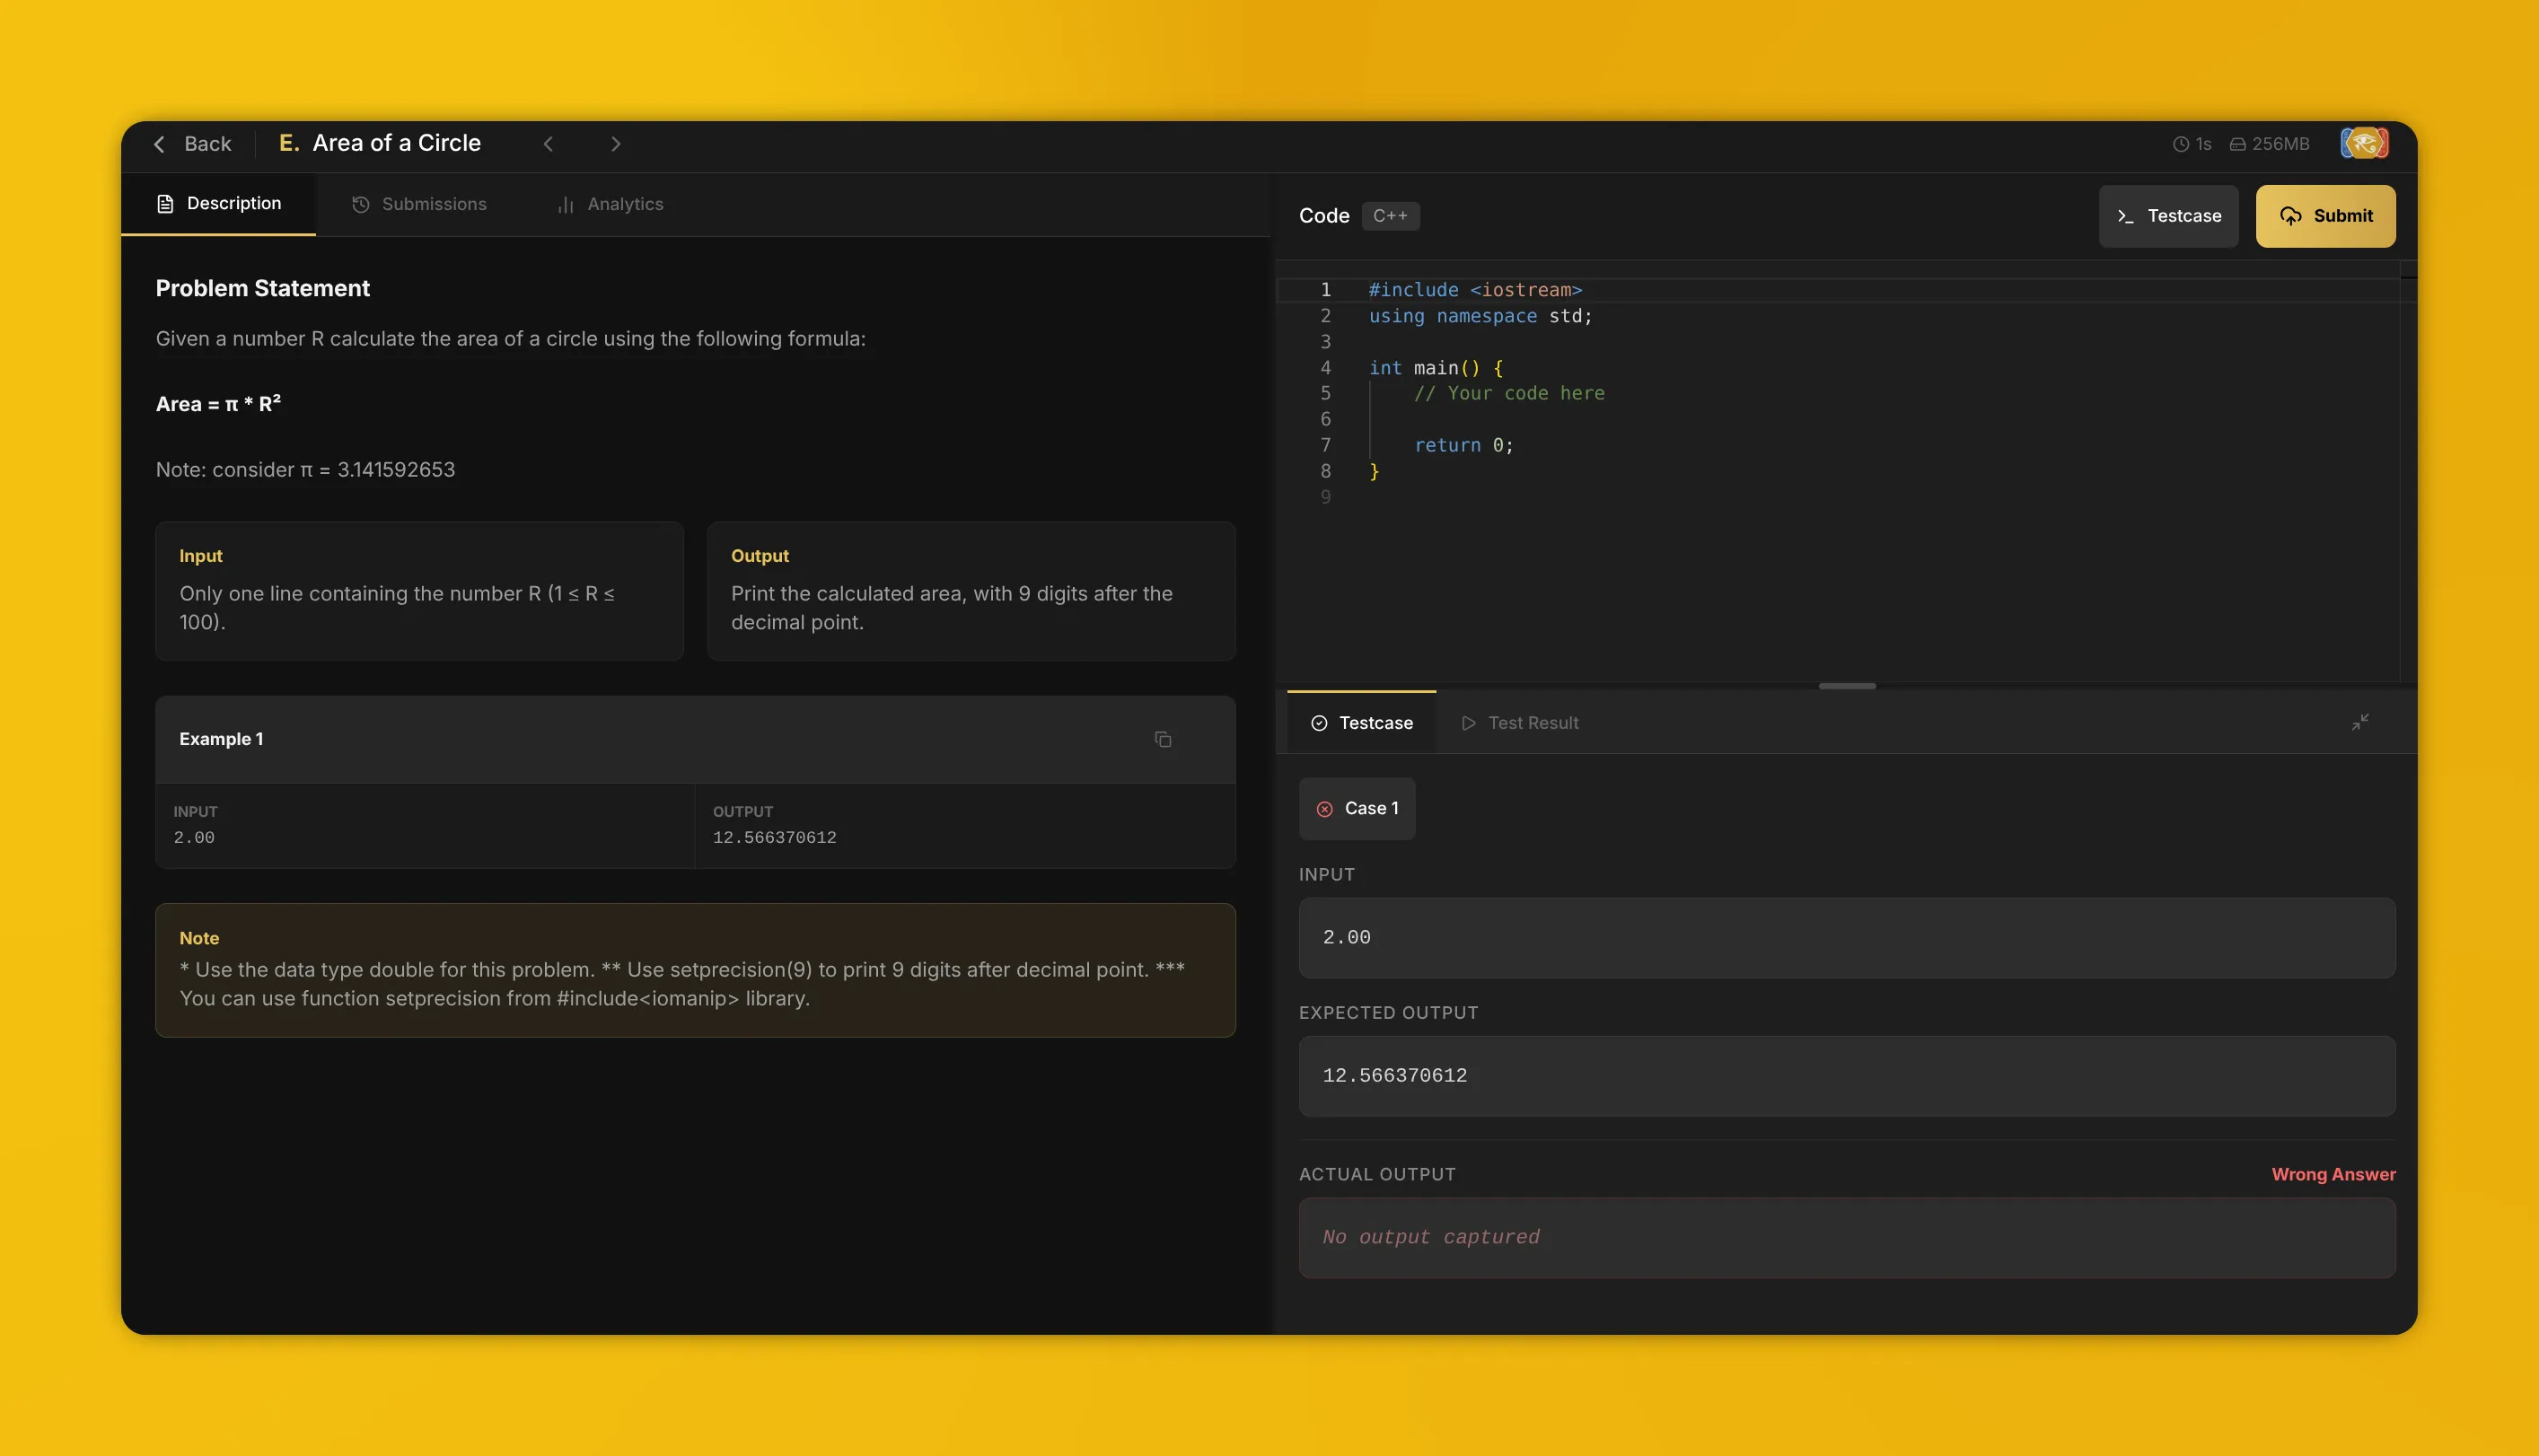Click the editor's vertical scrollbar
Image resolution: width=2539 pixels, height=1456 pixels.
tap(2408, 470)
